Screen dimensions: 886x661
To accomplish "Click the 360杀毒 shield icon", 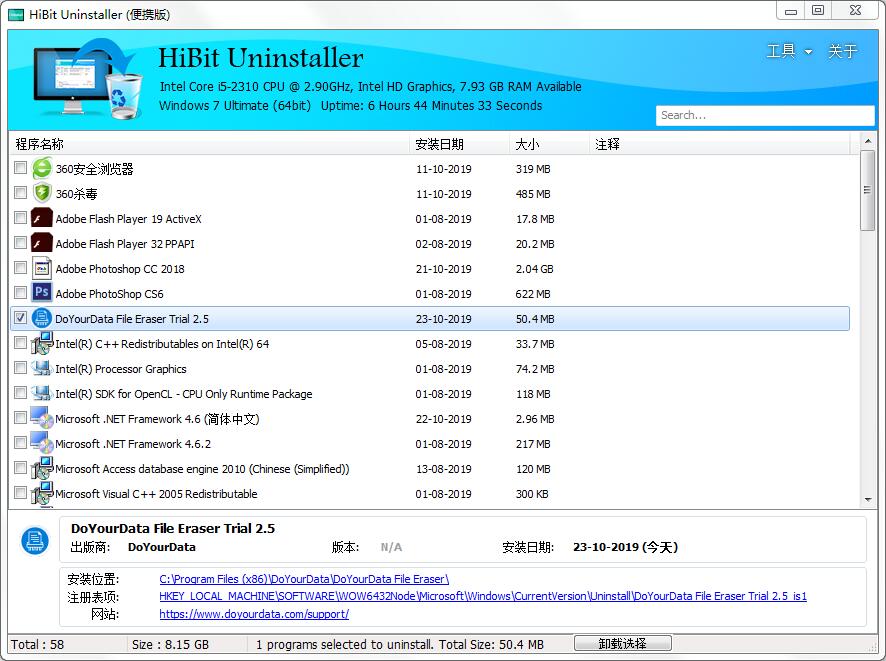I will point(42,193).
